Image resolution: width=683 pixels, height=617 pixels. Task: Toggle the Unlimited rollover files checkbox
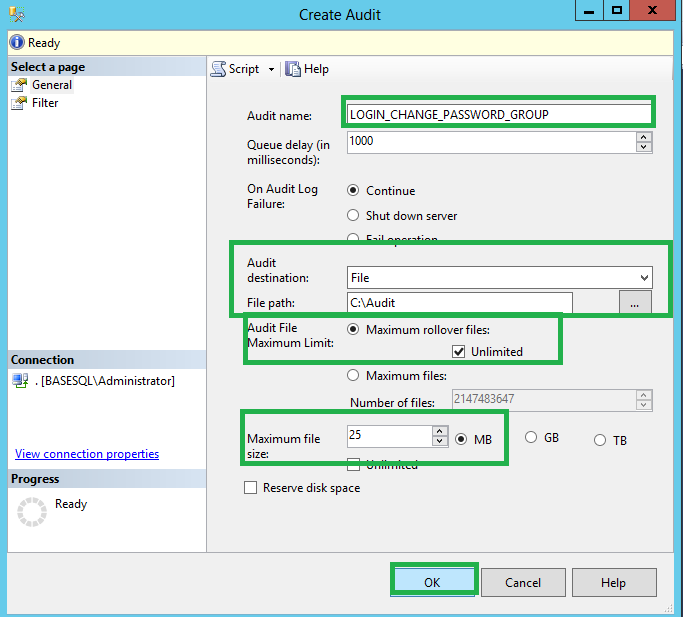(x=458, y=351)
